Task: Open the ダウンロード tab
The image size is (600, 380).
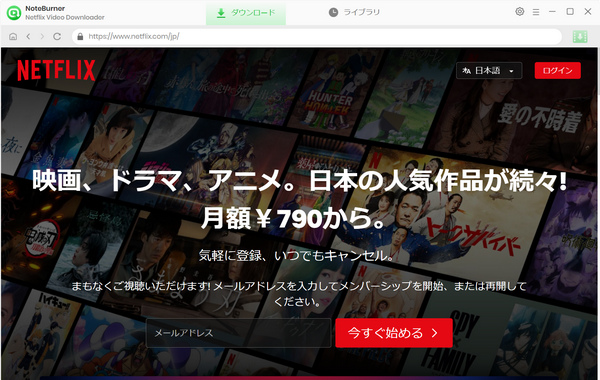Action: (246, 13)
